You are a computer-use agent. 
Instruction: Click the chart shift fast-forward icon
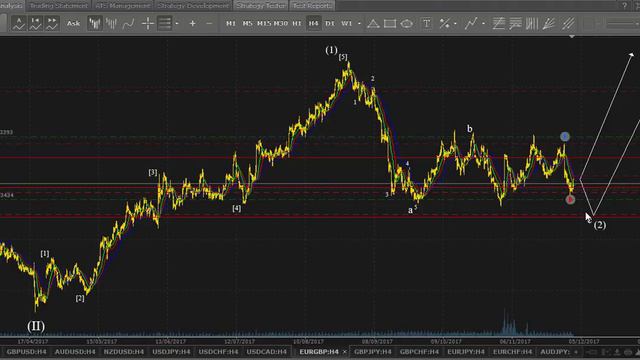click(x=52, y=24)
